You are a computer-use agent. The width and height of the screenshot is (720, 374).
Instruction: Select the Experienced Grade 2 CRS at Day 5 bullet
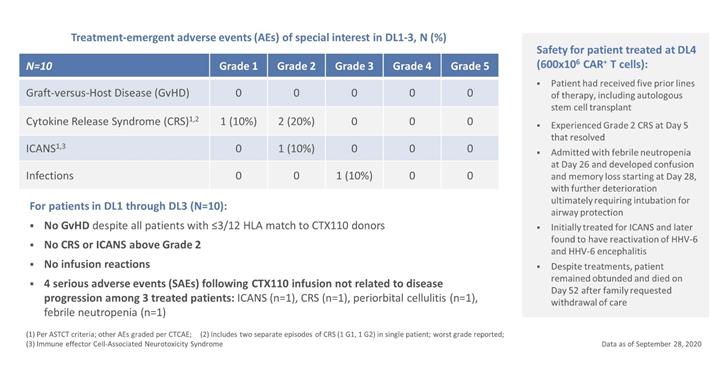(619, 131)
